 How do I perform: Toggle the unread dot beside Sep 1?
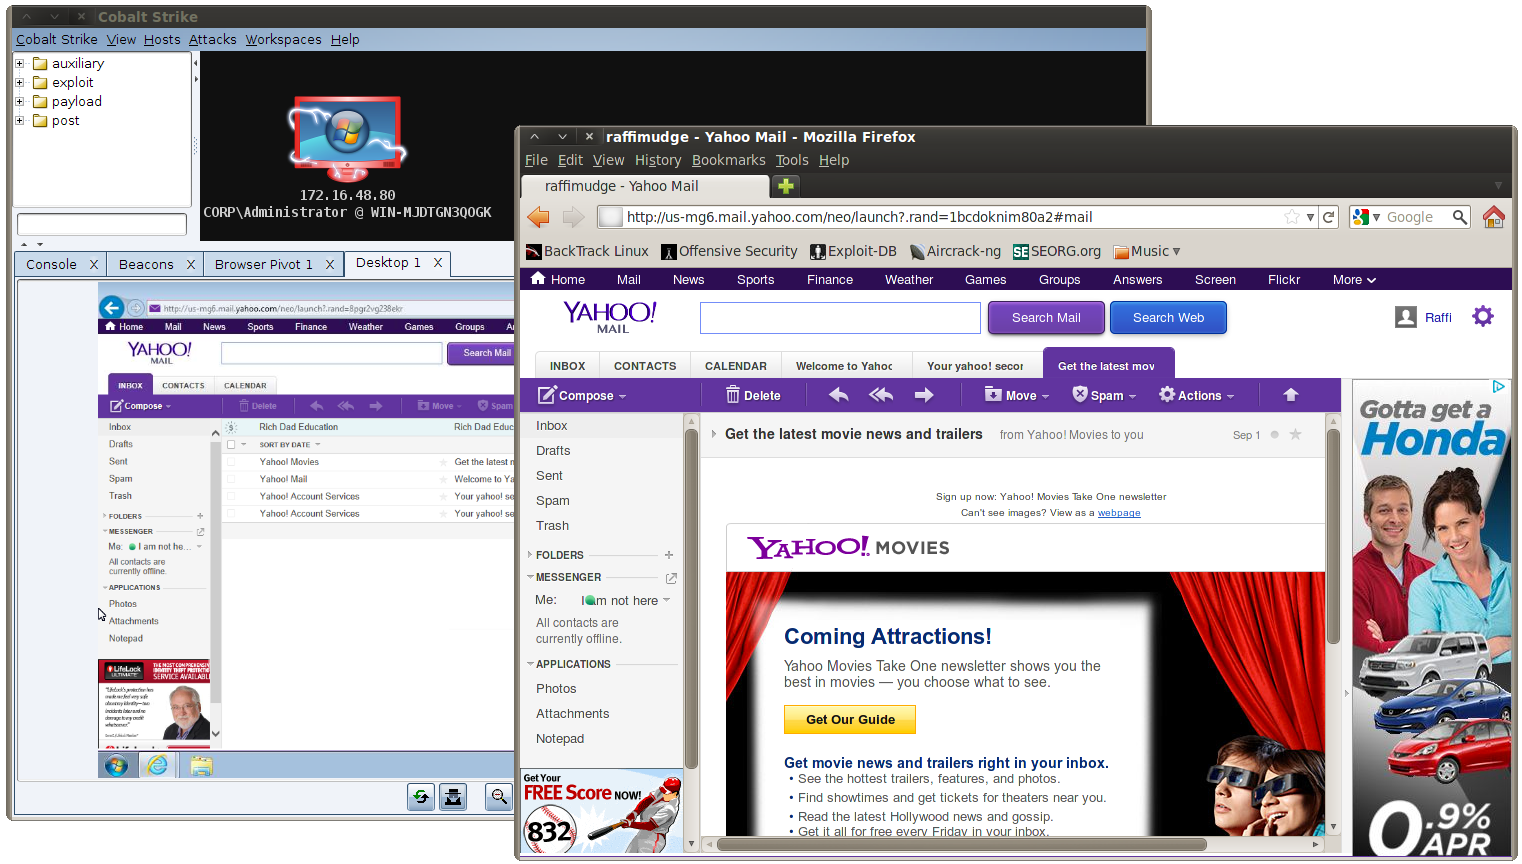pos(1274,435)
